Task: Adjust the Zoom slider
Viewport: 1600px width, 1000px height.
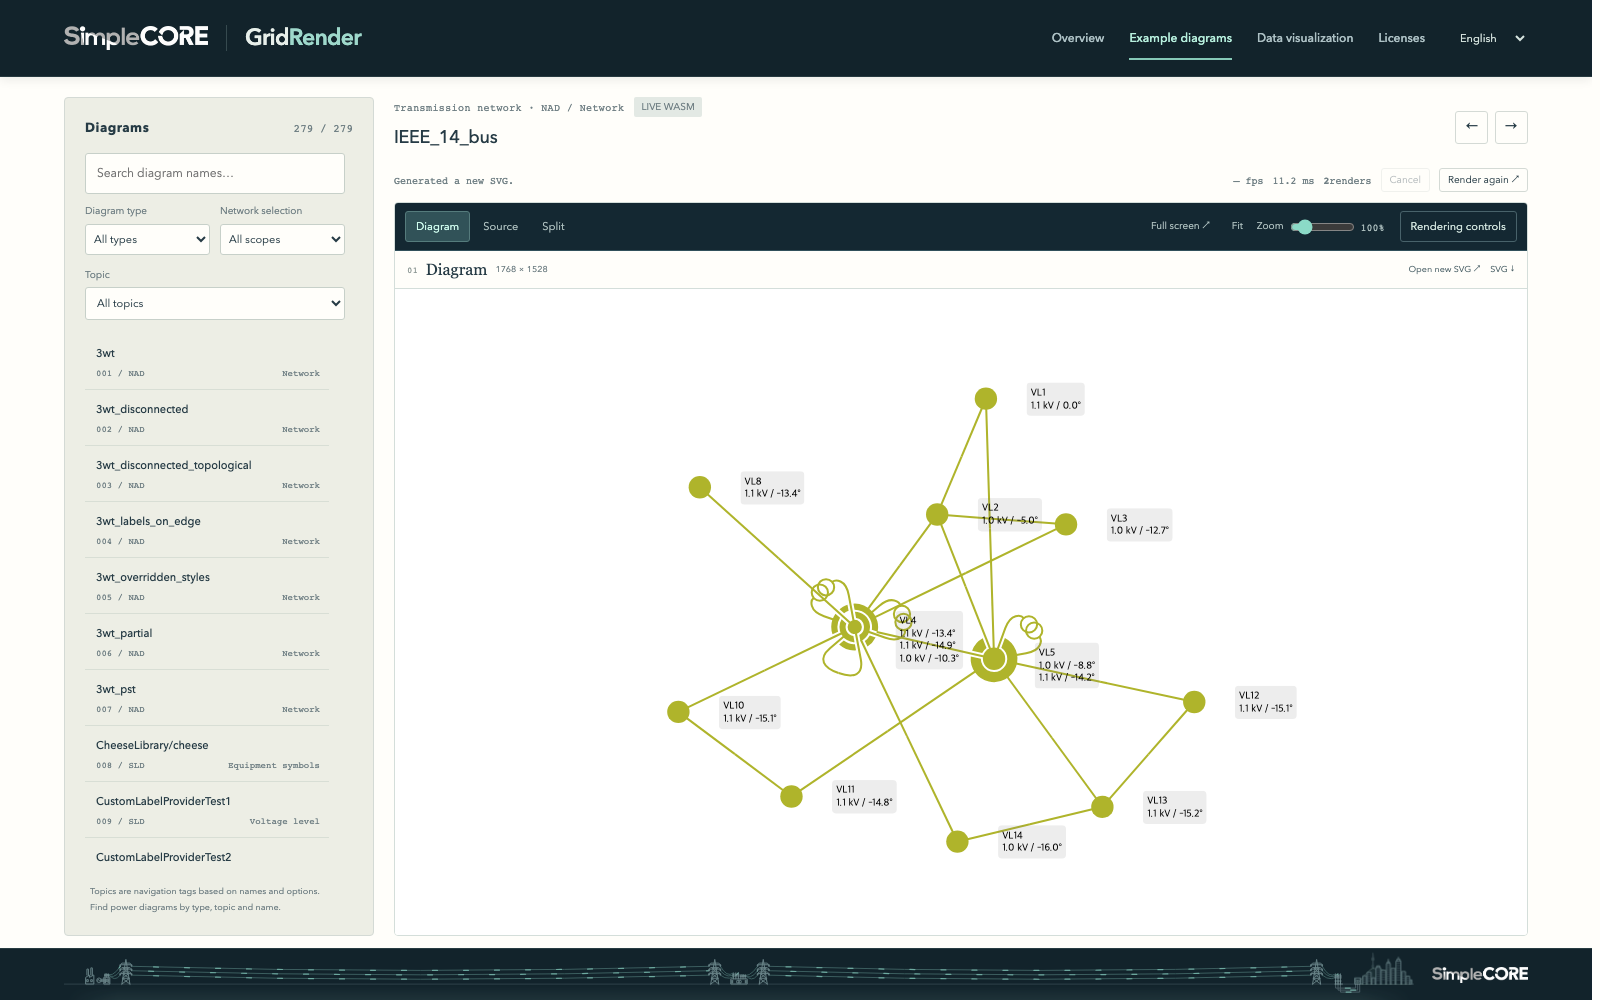Action: (x=1323, y=227)
